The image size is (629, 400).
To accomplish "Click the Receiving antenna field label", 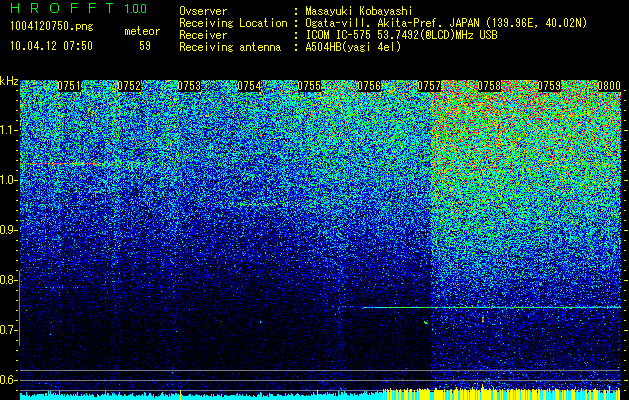I will pyautogui.click(x=230, y=47).
